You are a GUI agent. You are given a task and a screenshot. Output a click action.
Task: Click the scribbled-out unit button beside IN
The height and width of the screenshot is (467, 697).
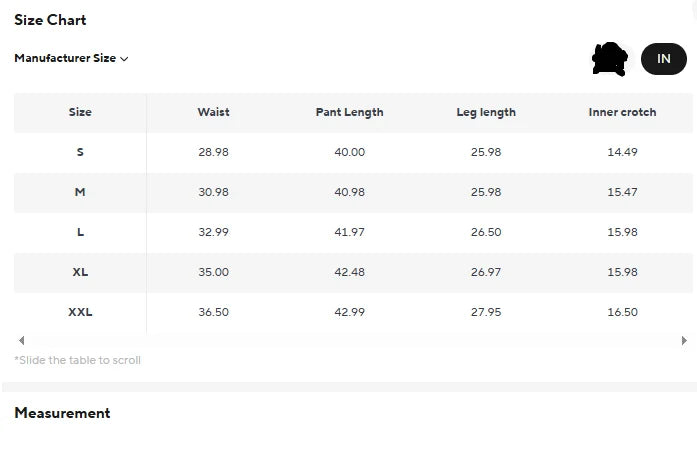[610, 59]
